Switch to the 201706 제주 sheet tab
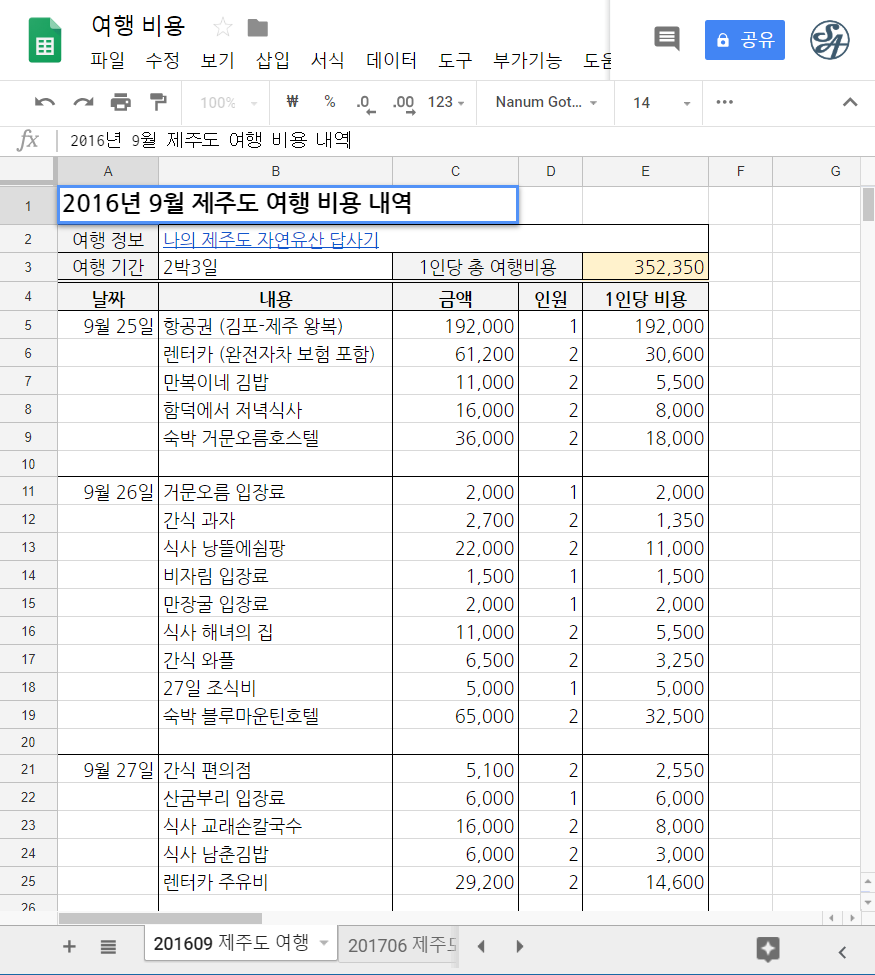The width and height of the screenshot is (875, 975). pyautogui.click(x=402, y=945)
